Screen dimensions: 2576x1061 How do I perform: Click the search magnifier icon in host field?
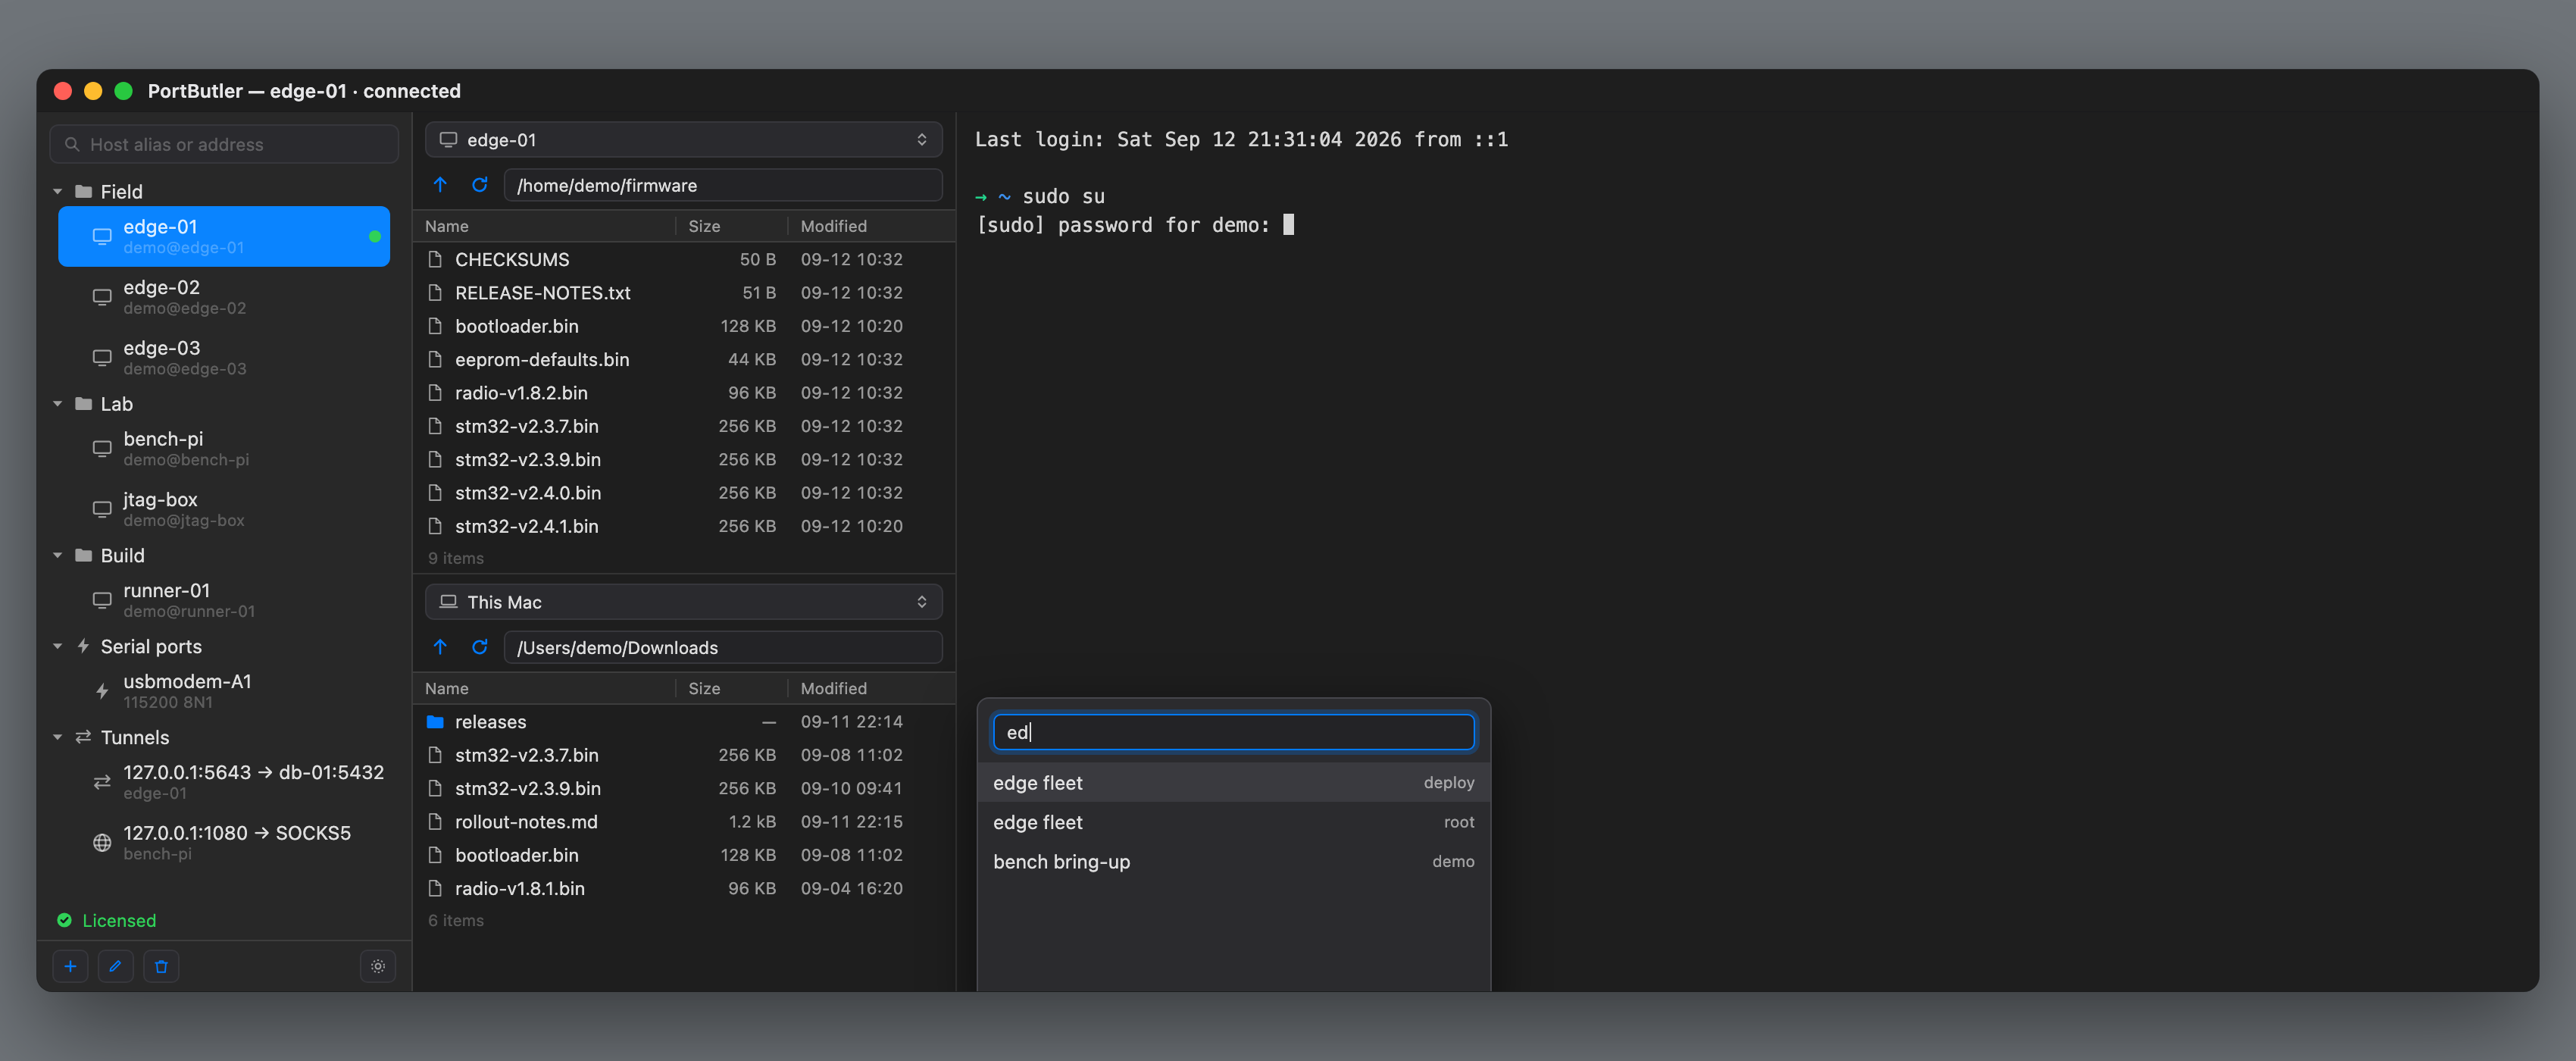click(72, 144)
